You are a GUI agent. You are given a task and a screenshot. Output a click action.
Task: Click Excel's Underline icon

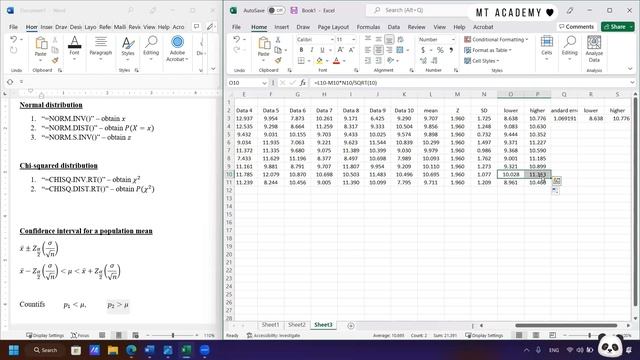click(x=322, y=50)
